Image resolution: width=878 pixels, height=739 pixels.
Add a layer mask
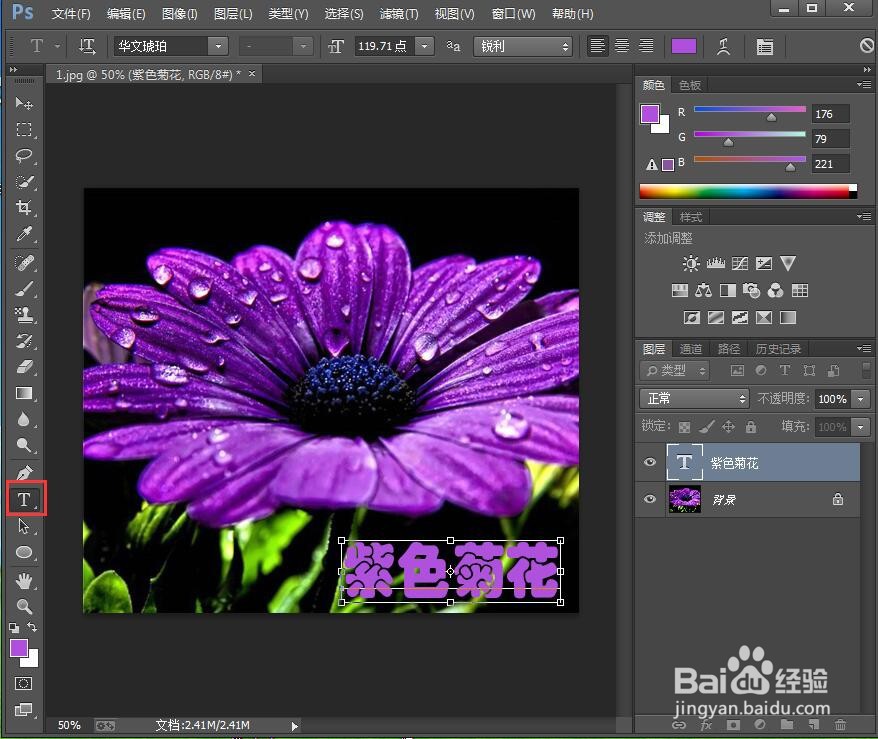coord(733,724)
